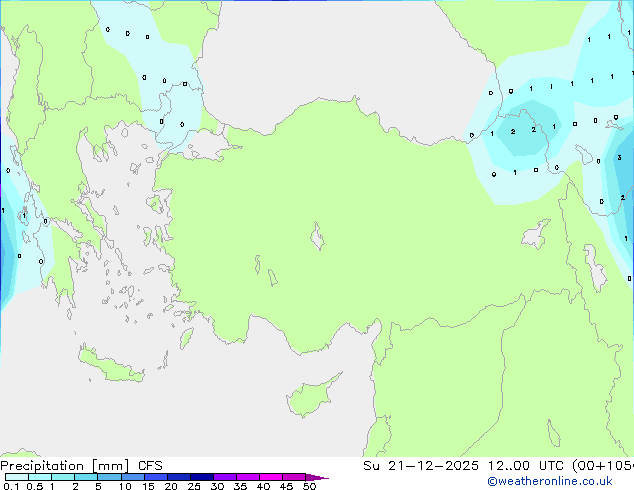Click the 45–50 mm legend color swatch

pyautogui.click(x=294, y=477)
